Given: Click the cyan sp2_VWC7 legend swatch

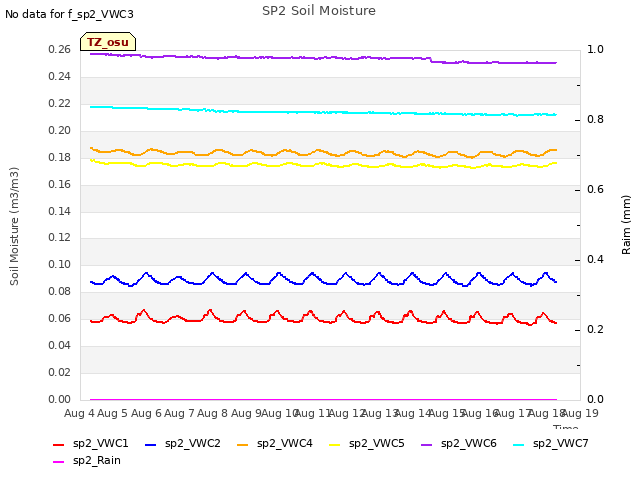Looking at the screenshot, I should coord(518,444).
